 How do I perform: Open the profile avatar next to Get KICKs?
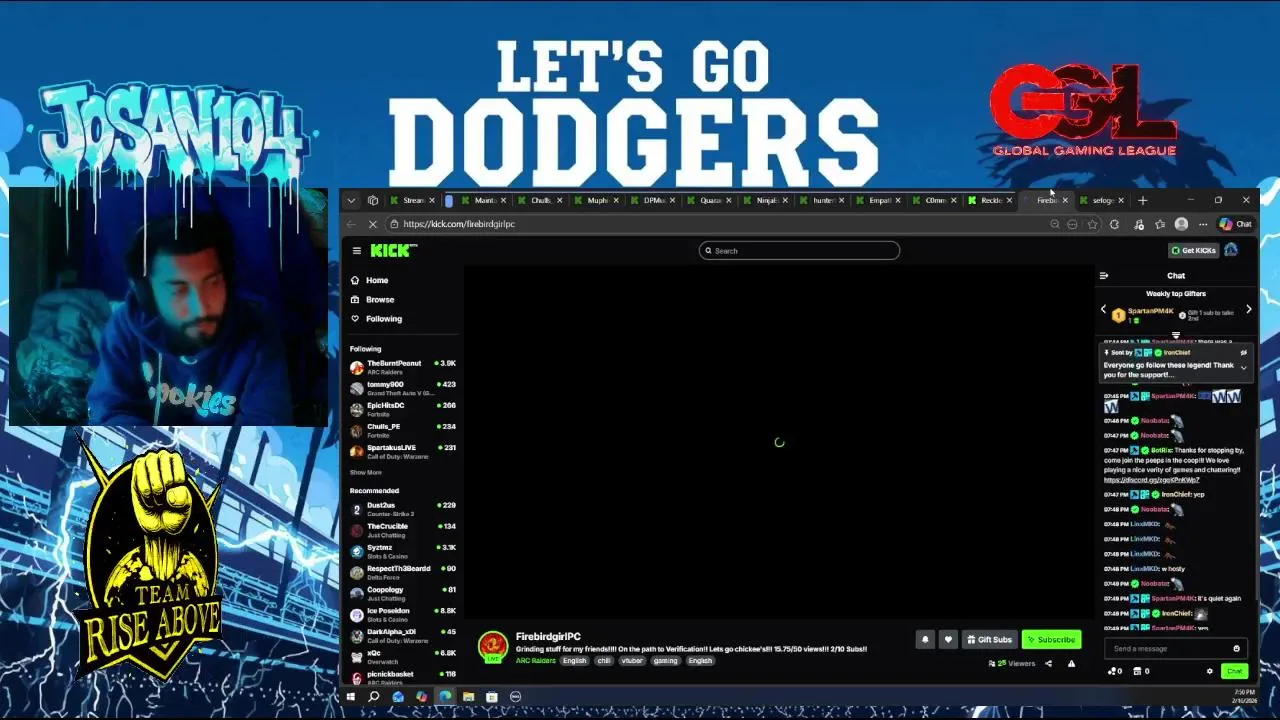coord(1231,250)
